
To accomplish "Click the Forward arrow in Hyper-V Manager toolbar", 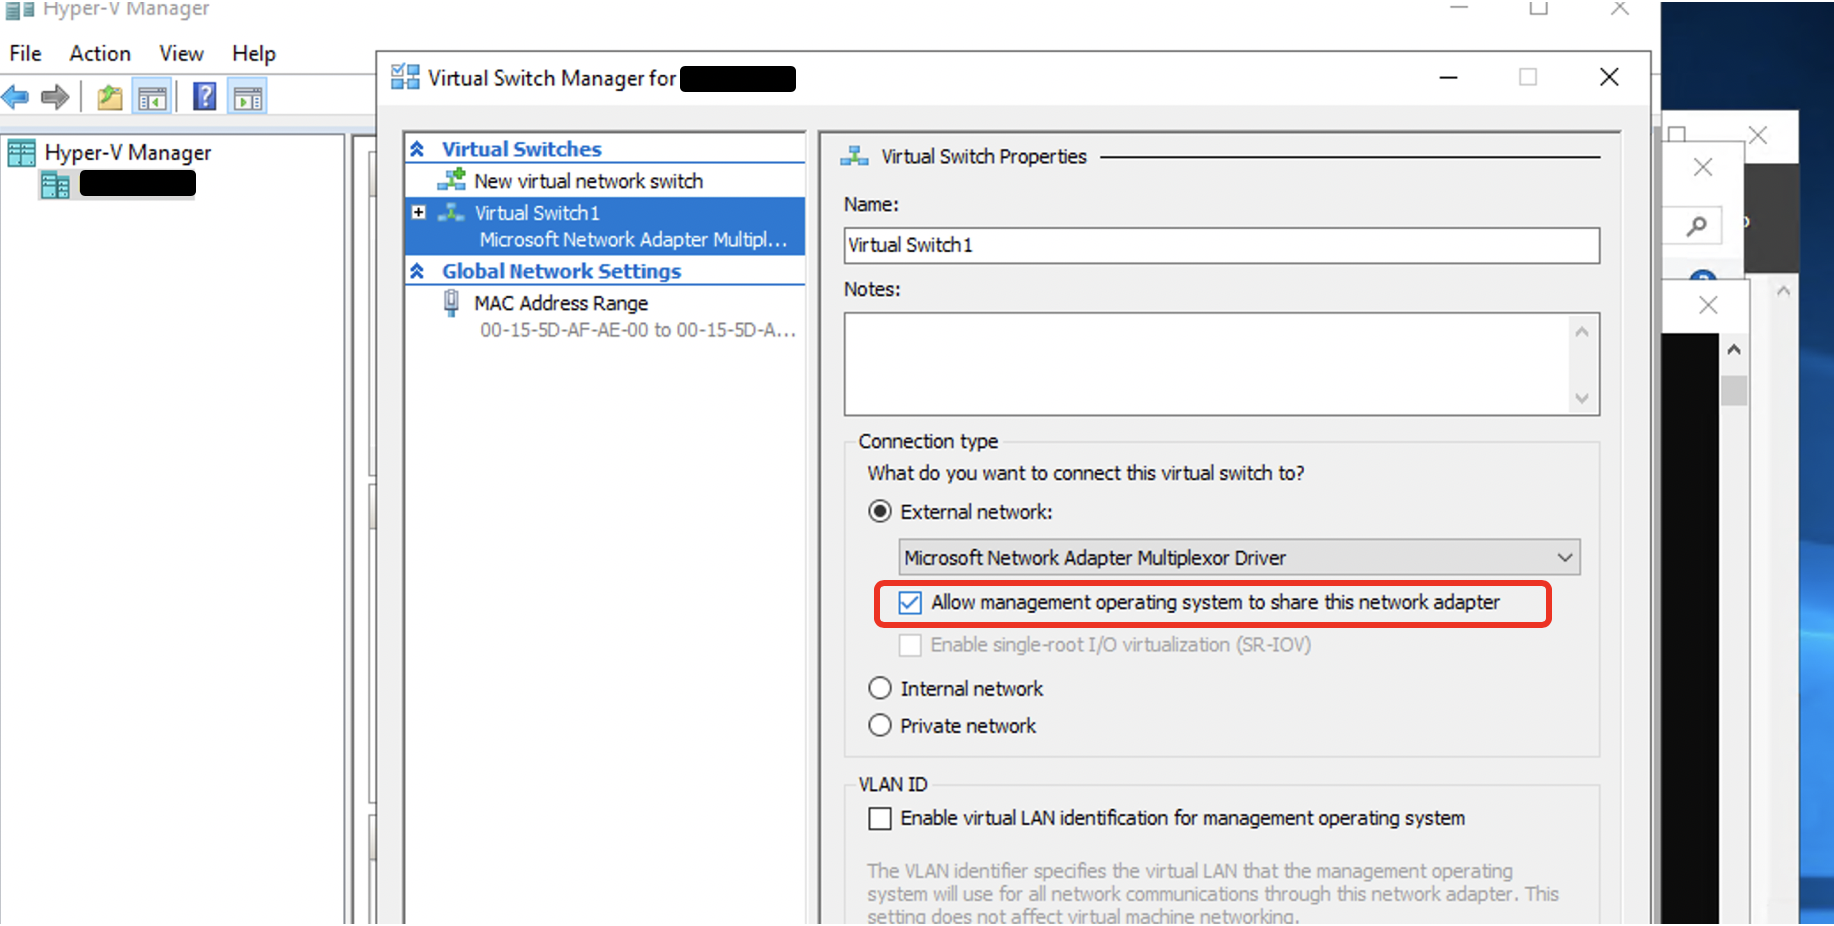I will (x=55, y=97).
